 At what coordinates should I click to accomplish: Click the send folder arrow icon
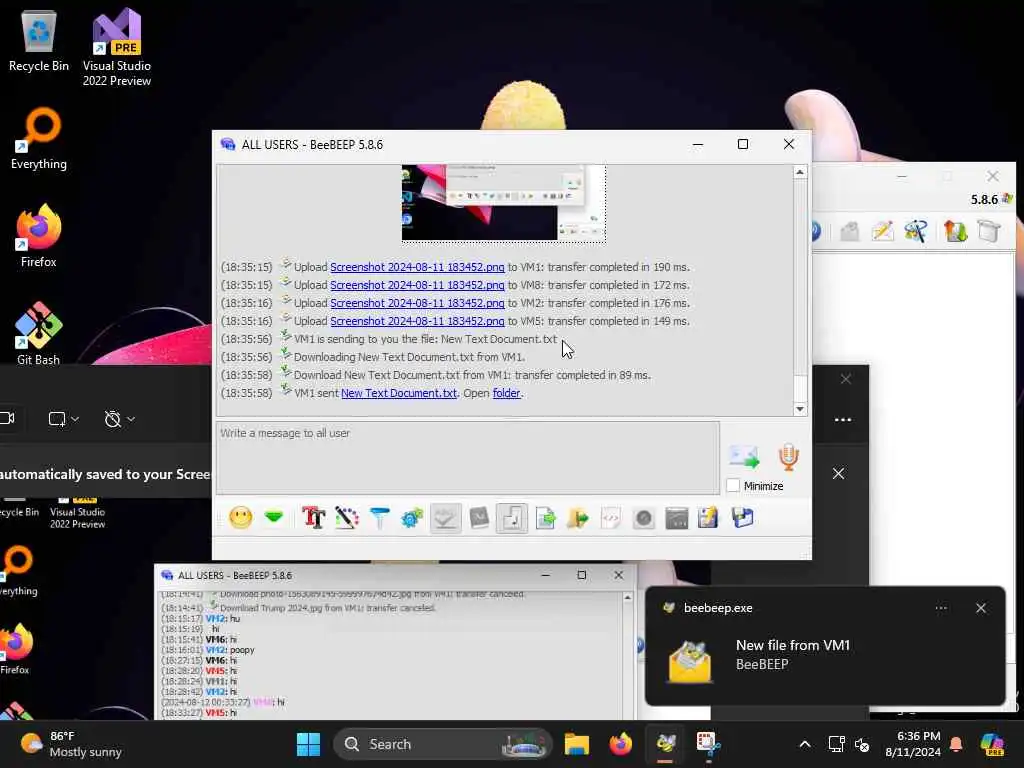click(x=578, y=519)
